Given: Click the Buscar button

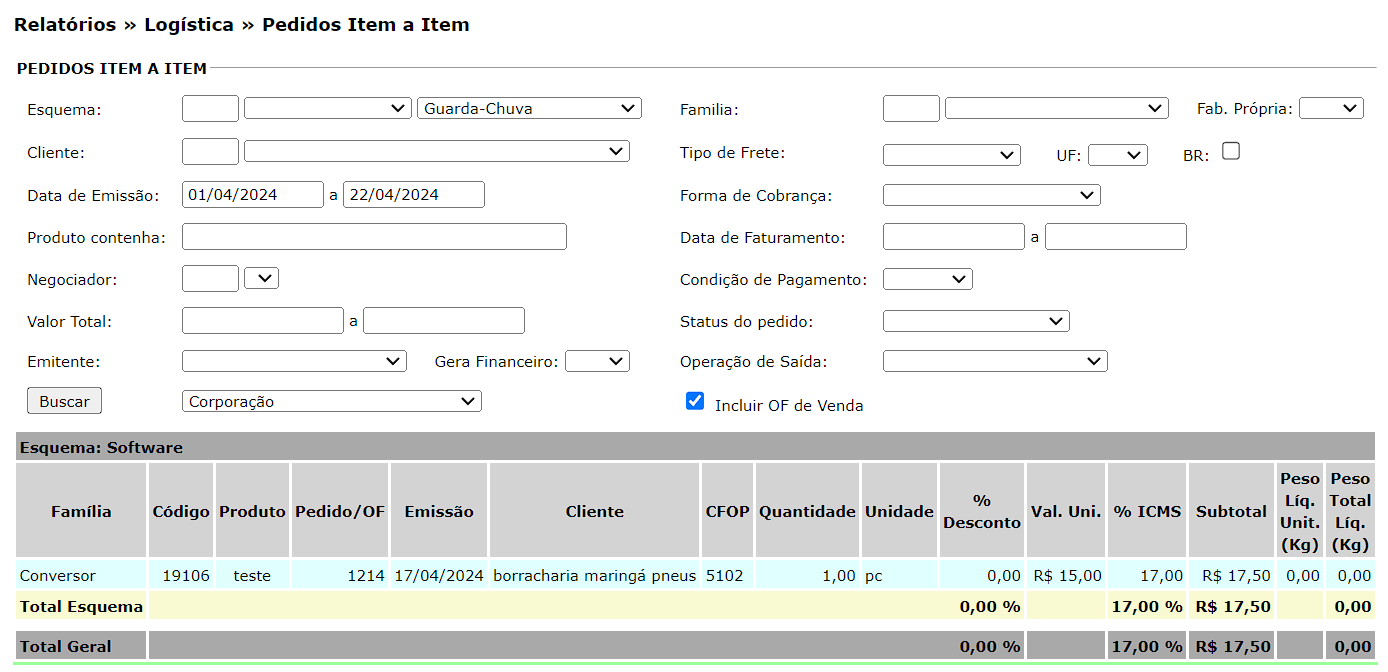Looking at the screenshot, I should click(x=64, y=401).
